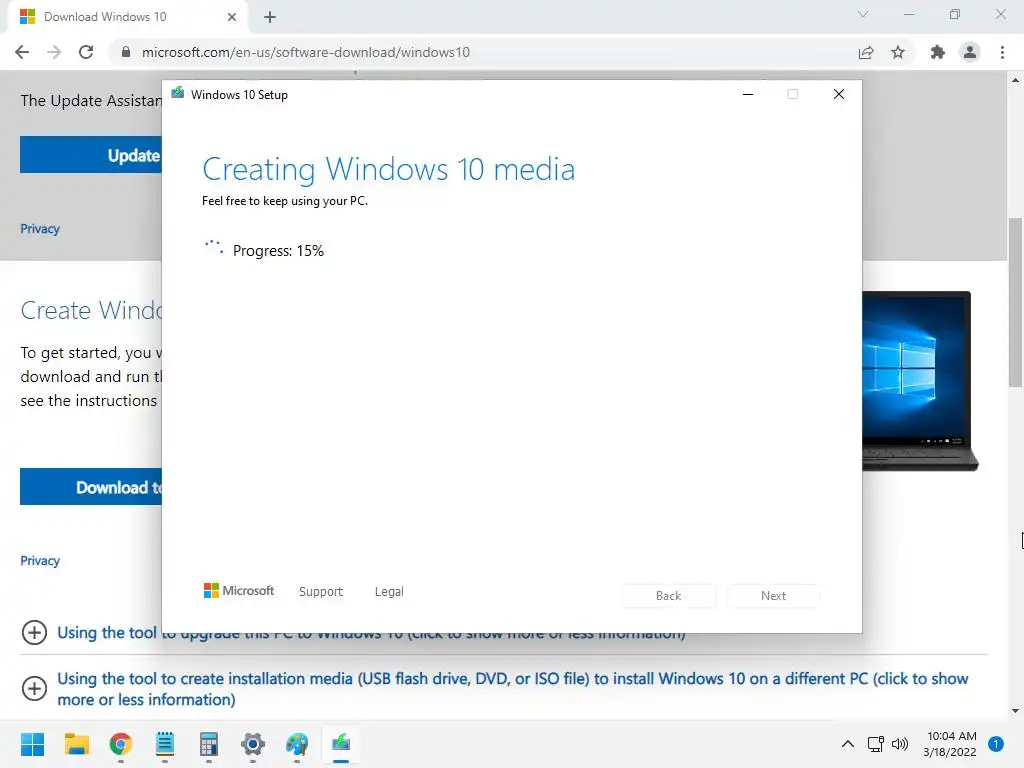
Task: Click the Back button in Setup
Action: pos(669,596)
